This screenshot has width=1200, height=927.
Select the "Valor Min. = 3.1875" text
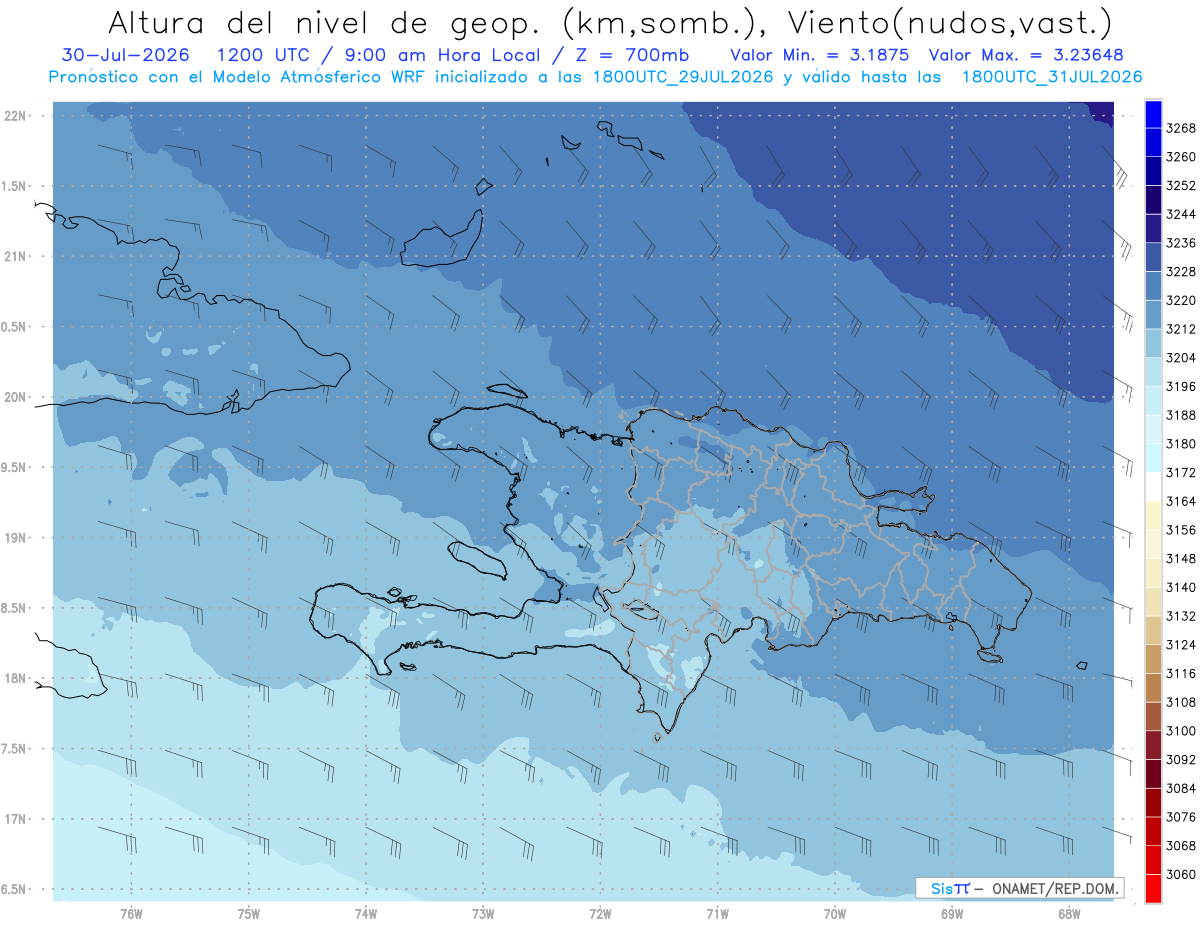(819, 55)
